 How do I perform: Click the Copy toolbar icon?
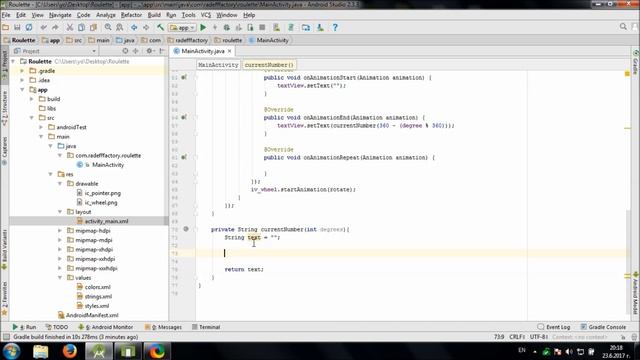82,27
